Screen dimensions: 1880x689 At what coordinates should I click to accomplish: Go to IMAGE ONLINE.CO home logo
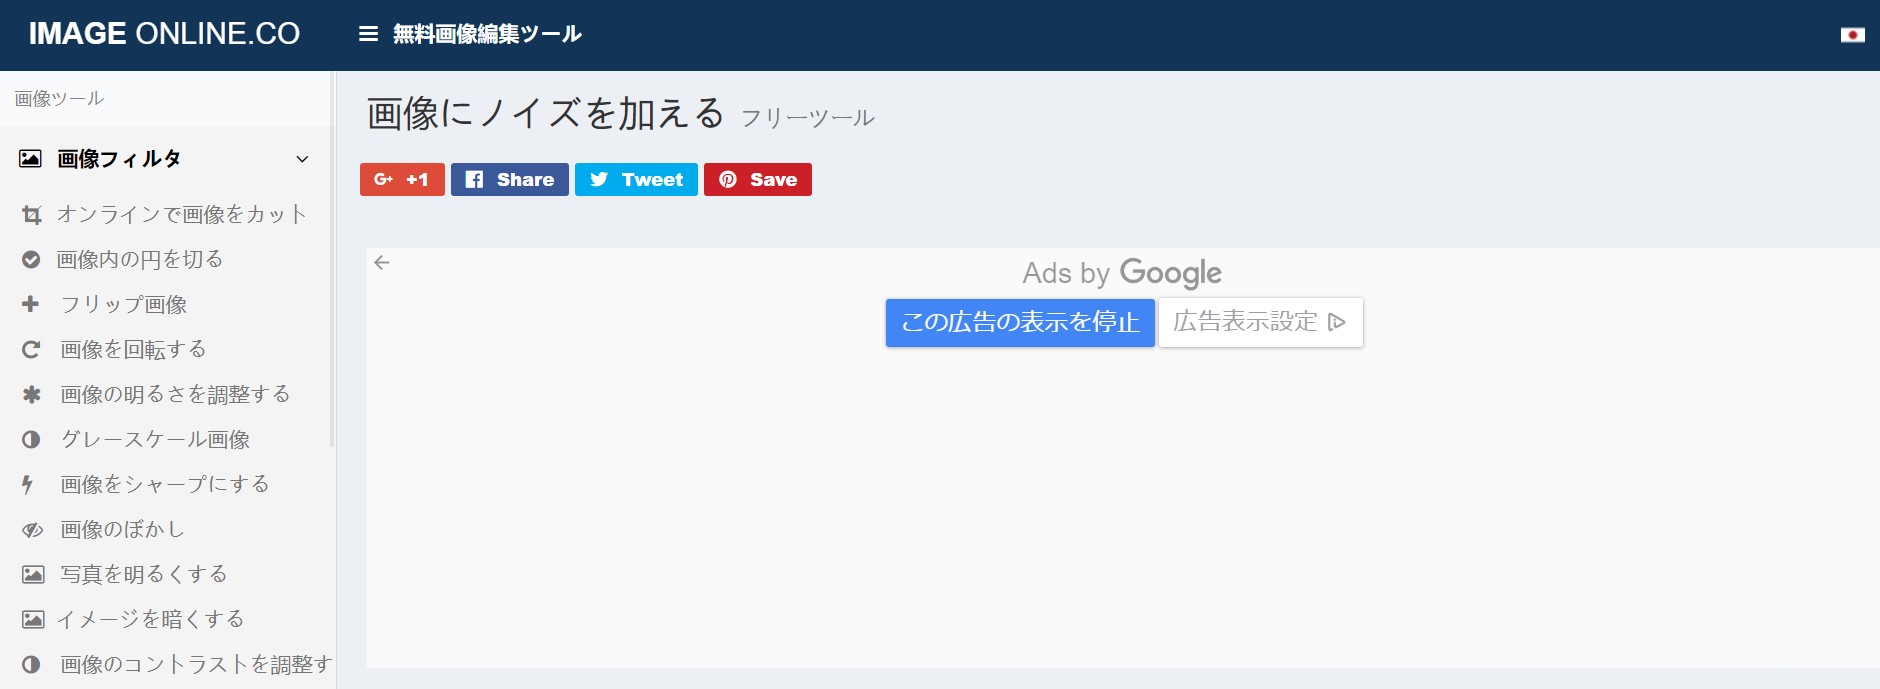pos(164,34)
